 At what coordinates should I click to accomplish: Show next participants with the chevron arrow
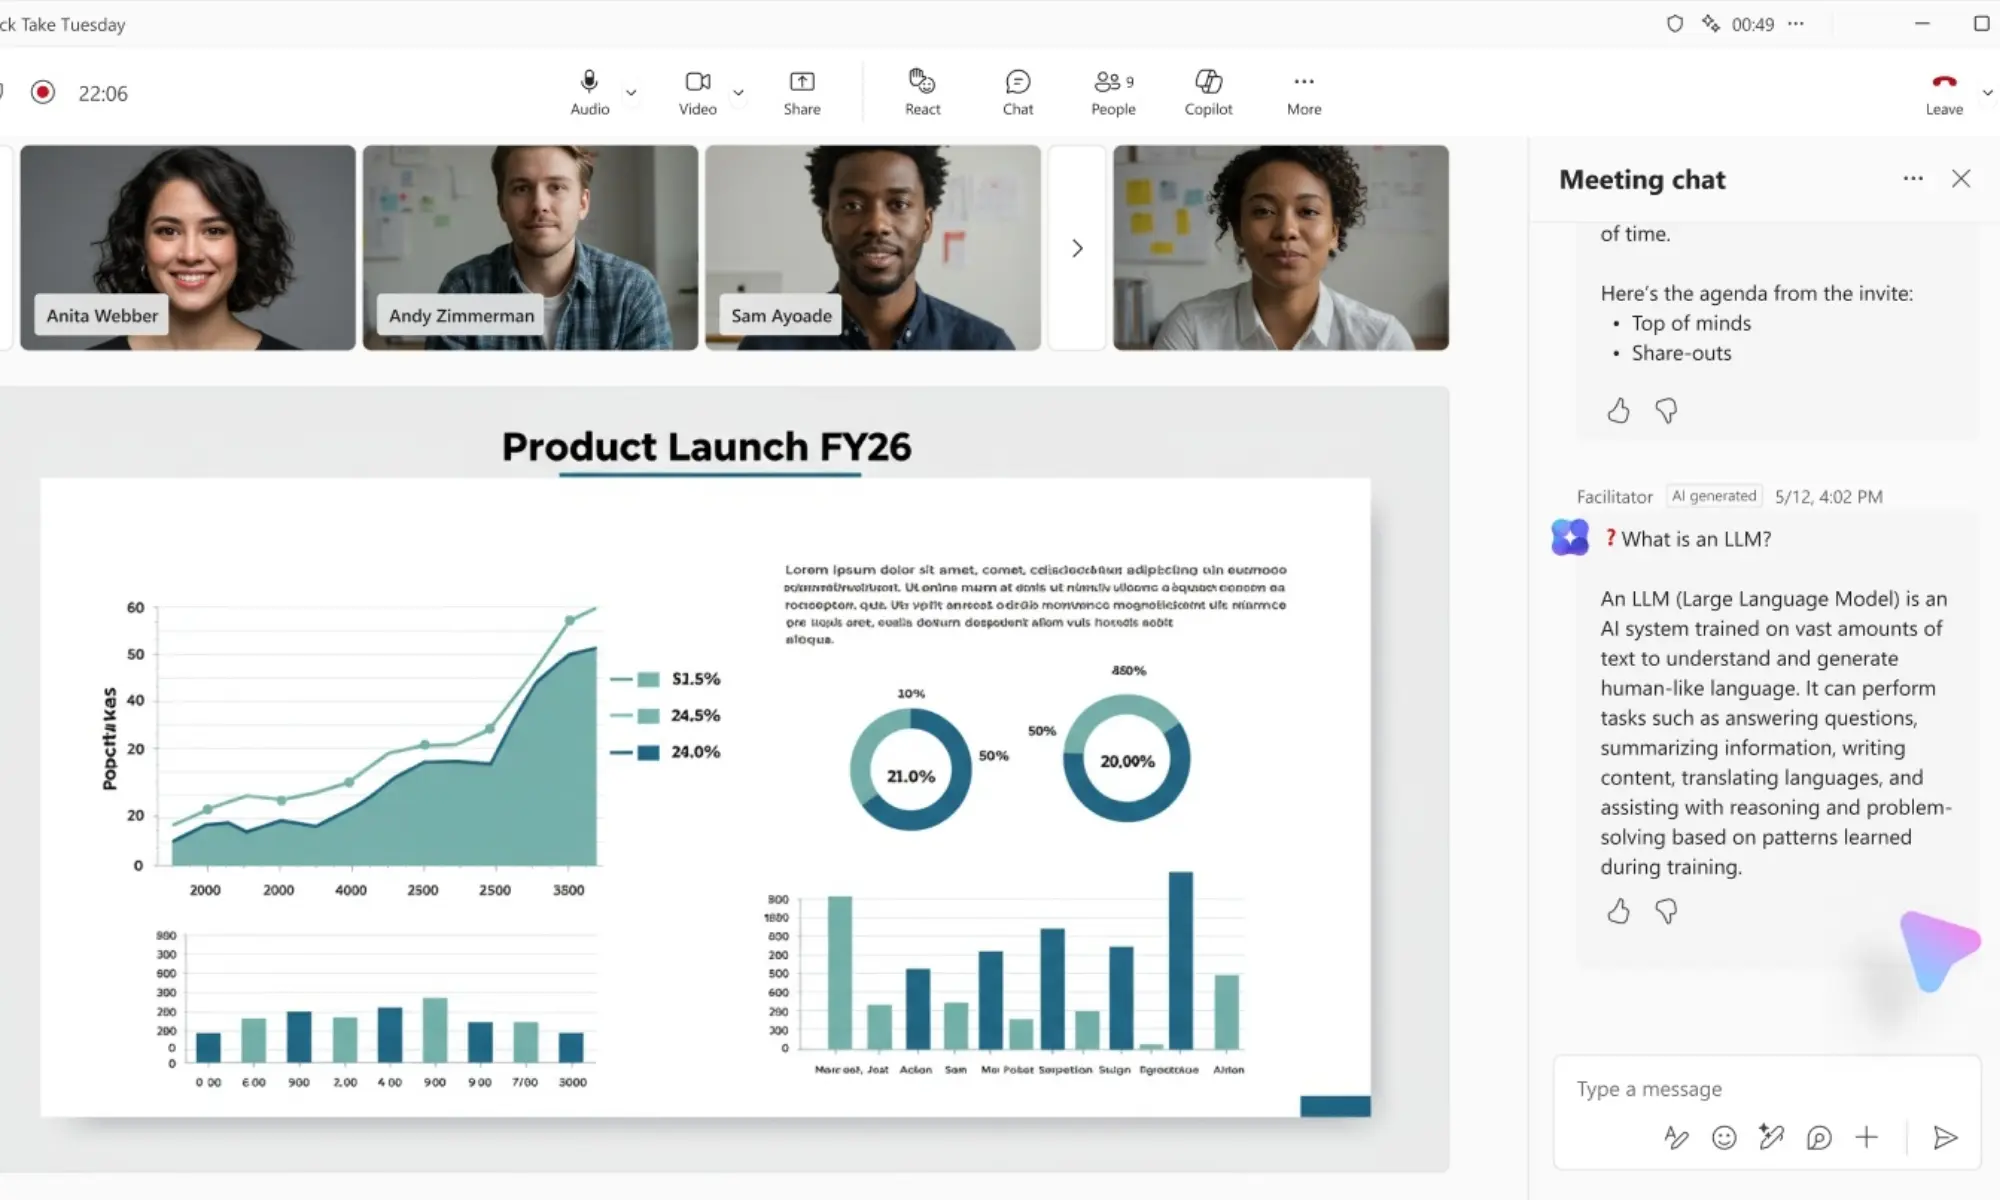1077,248
